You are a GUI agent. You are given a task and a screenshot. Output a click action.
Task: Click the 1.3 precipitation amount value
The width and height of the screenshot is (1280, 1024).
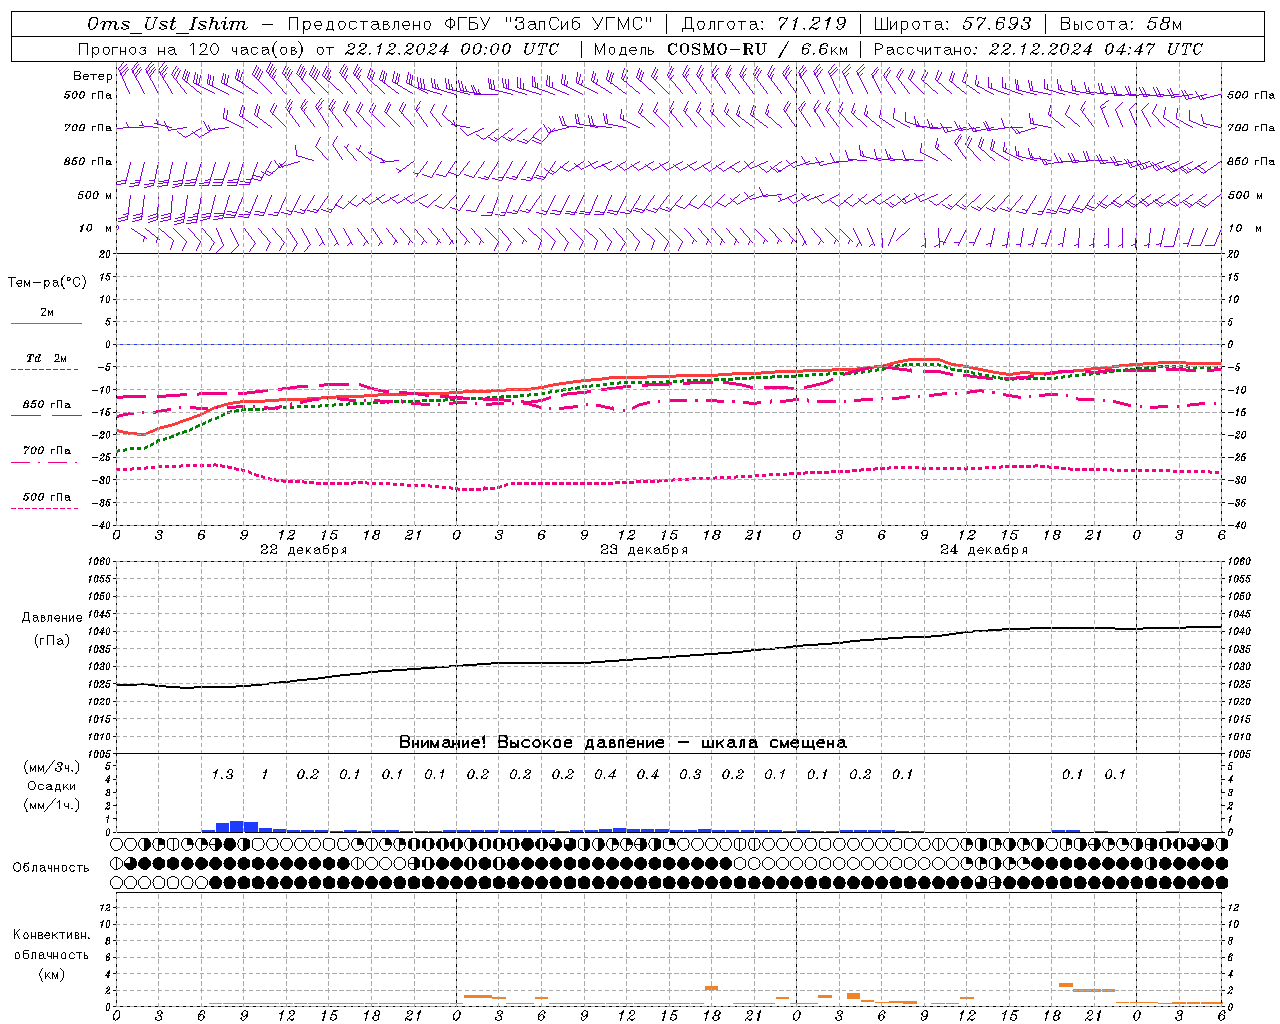(x=222, y=774)
